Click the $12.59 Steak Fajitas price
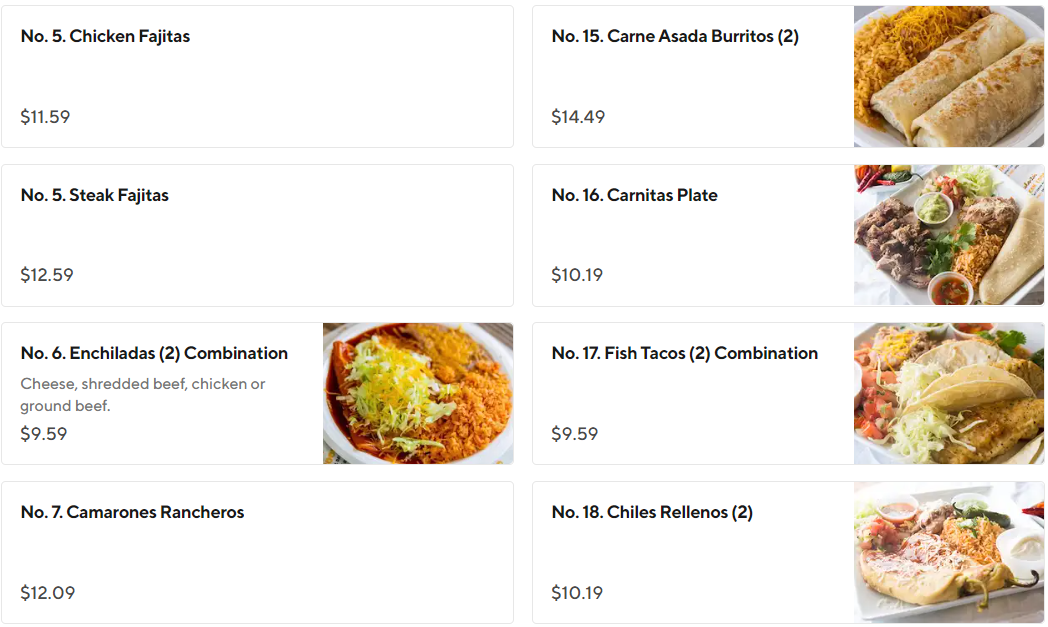 tap(47, 275)
